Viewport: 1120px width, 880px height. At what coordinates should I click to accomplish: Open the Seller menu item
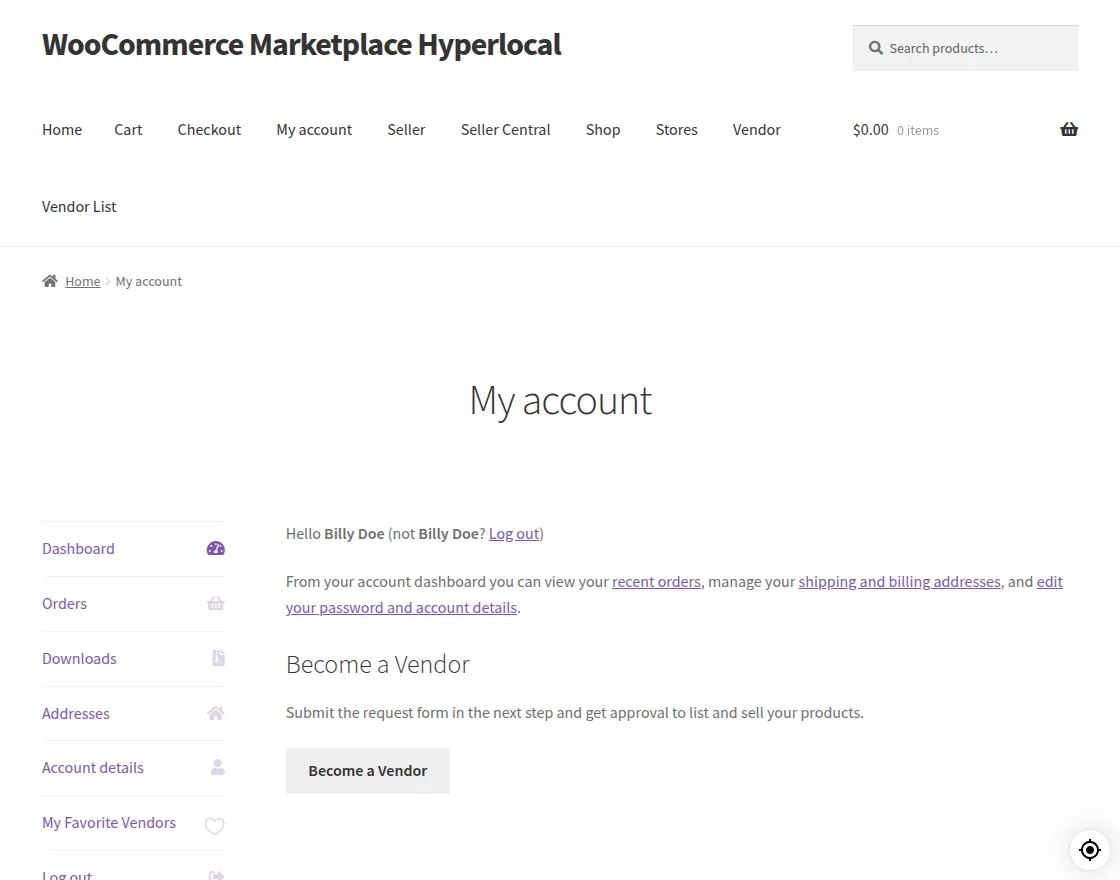click(406, 129)
